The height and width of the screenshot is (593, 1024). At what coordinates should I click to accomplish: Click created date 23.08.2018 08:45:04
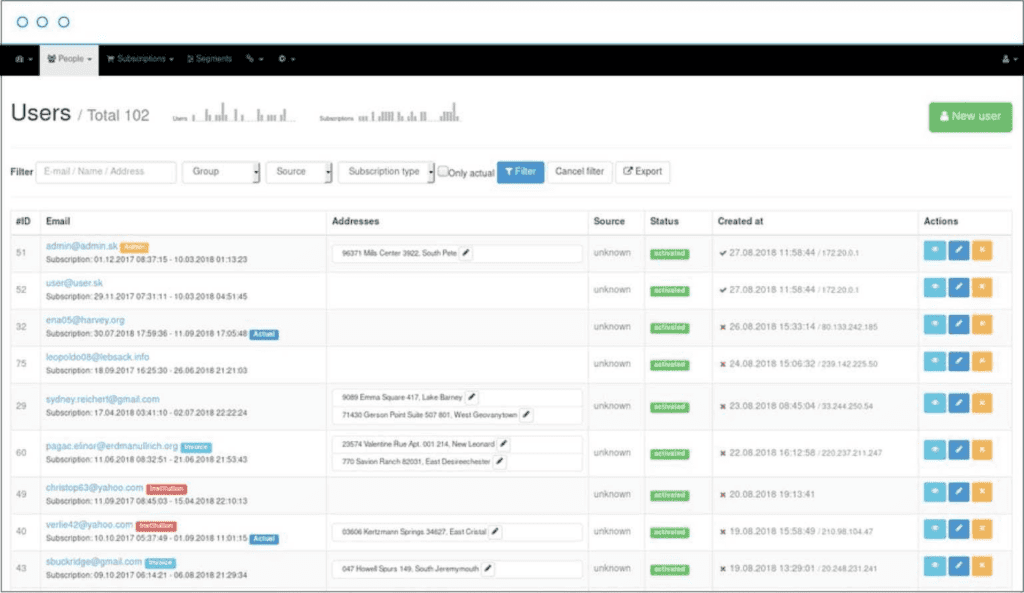[772, 406]
